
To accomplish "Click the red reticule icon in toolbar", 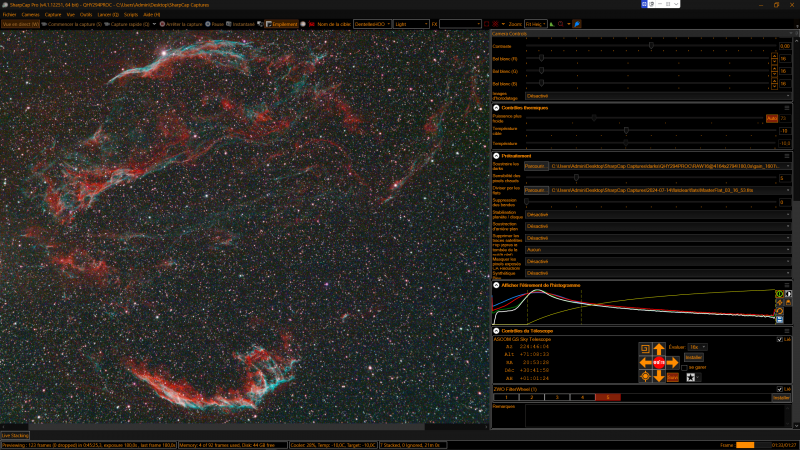I will pos(495,24).
